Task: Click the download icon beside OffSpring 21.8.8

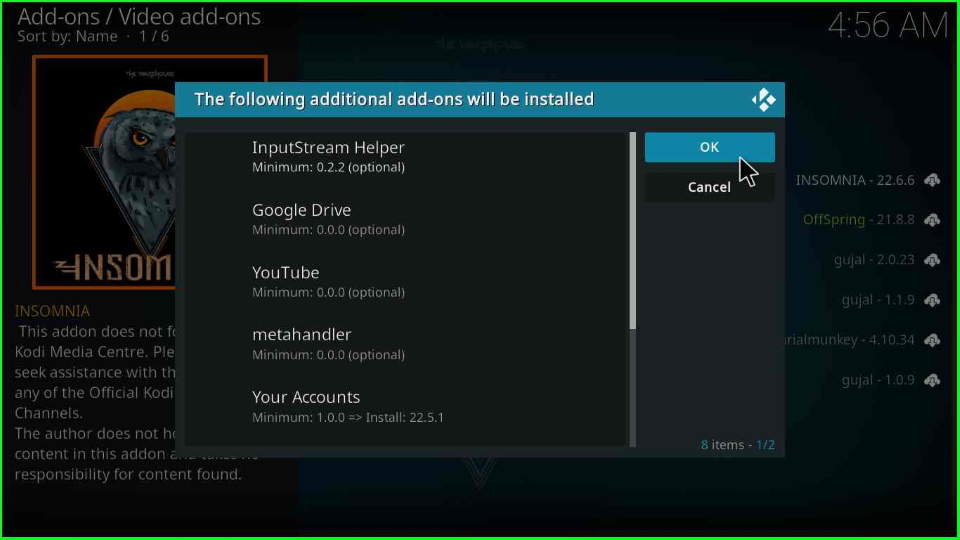Action: [932, 220]
